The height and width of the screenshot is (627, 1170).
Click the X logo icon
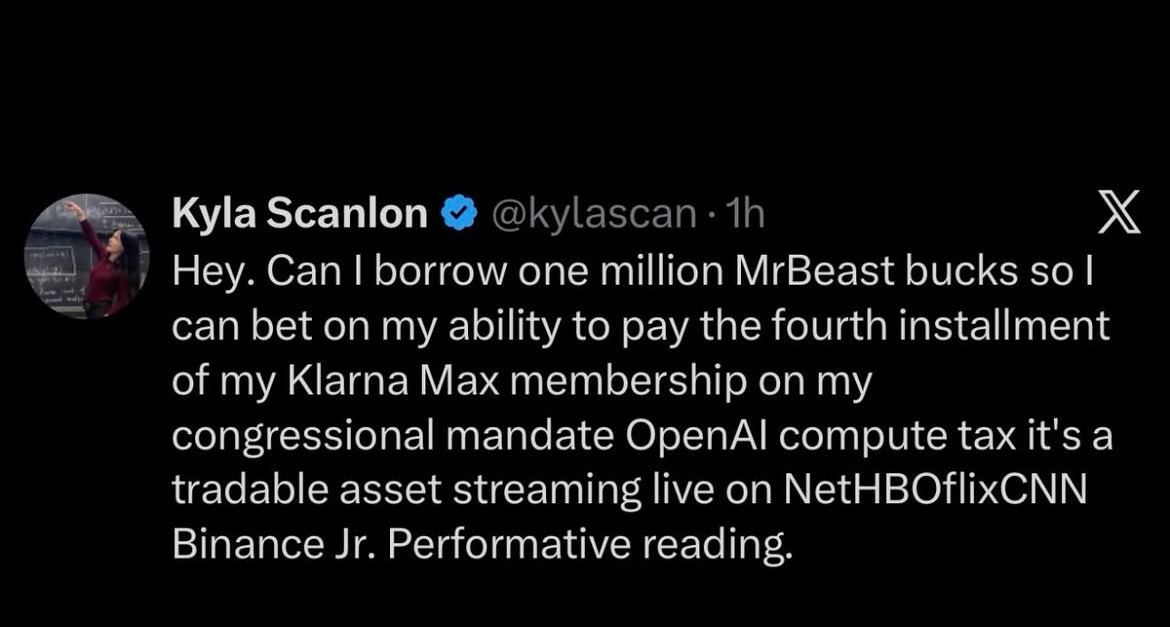[x=1119, y=213]
